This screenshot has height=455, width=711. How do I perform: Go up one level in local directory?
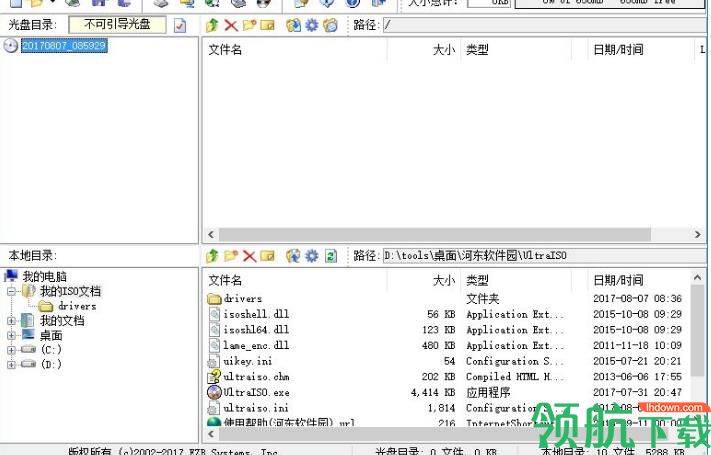pos(212,256)
